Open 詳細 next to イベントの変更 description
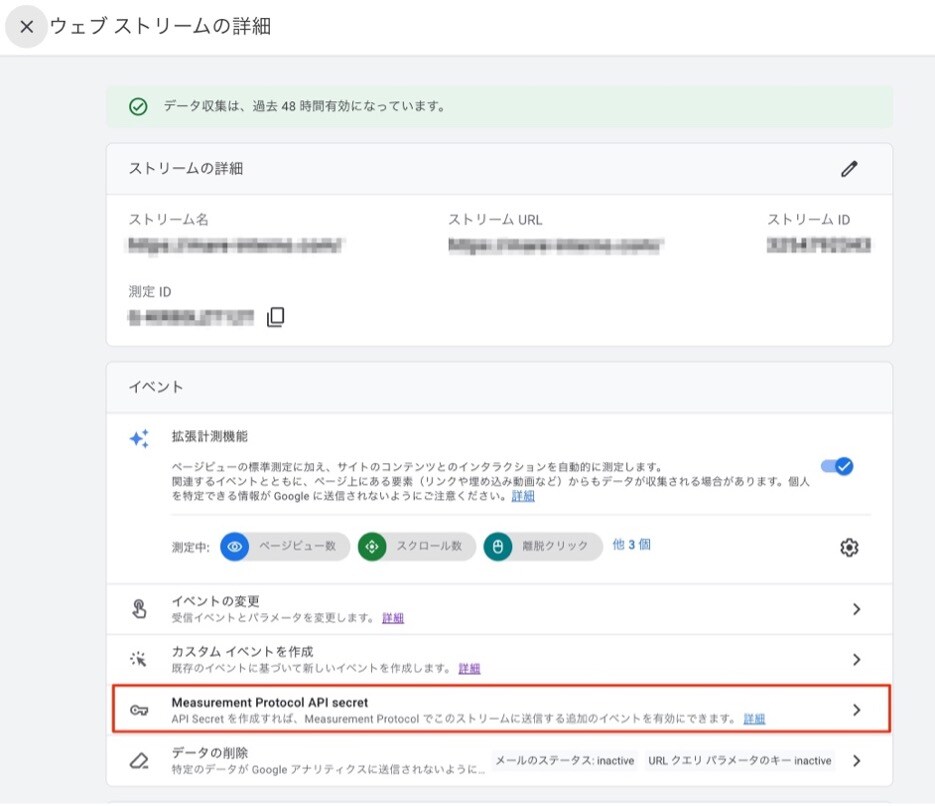 click(391, 617)
